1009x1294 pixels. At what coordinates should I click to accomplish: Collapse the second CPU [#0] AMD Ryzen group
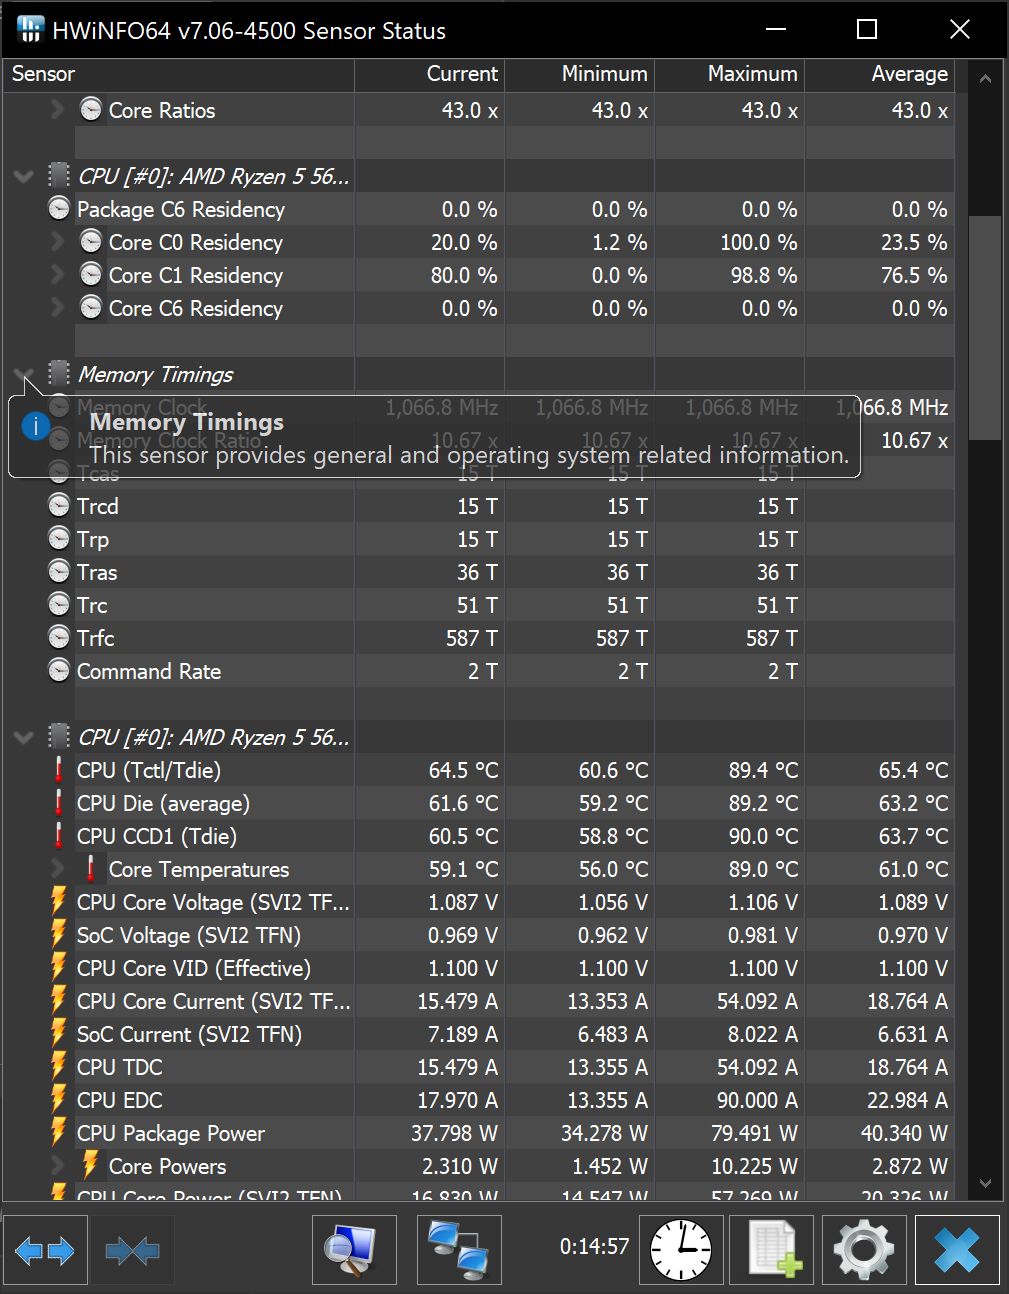(x=24, y=738)
